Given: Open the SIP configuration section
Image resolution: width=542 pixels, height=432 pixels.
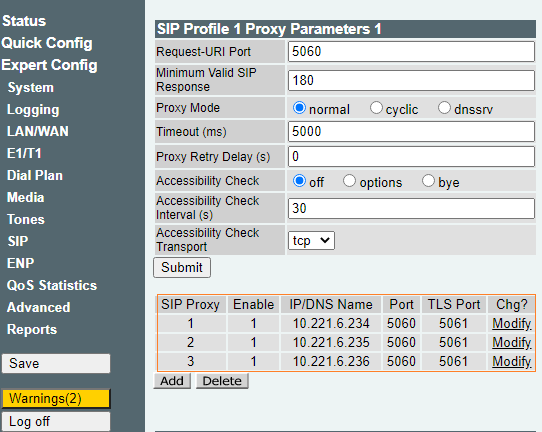Looking at the screenshot, I should click(x=18, y=241).
